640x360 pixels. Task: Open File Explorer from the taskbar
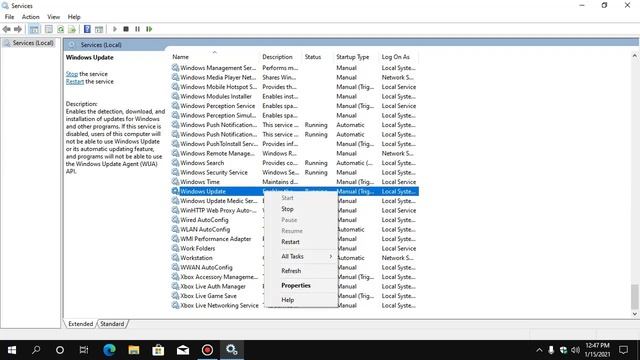tap(133, 350)
